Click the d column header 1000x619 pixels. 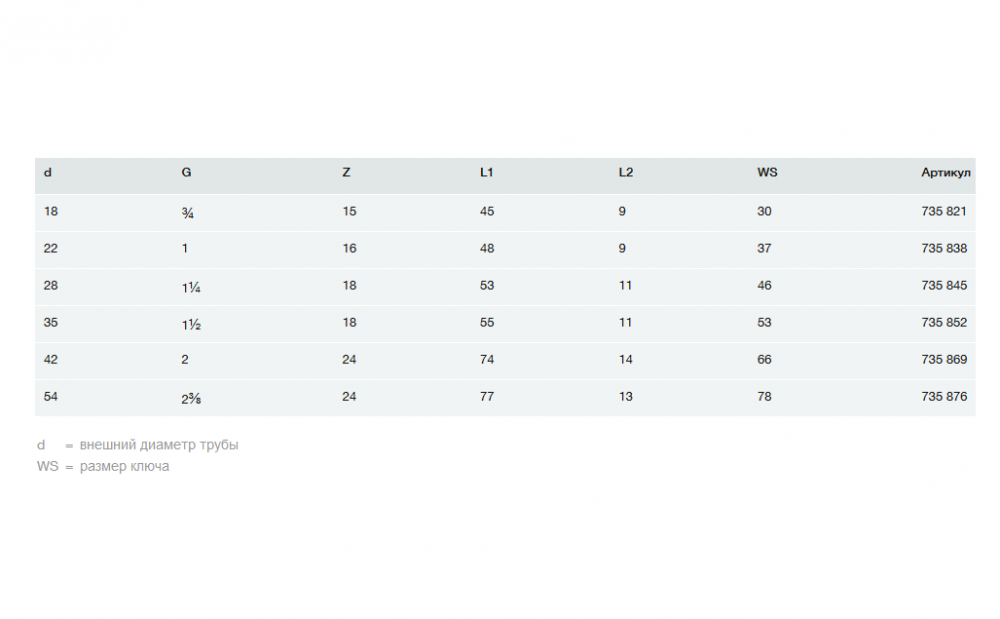[48, 173]
